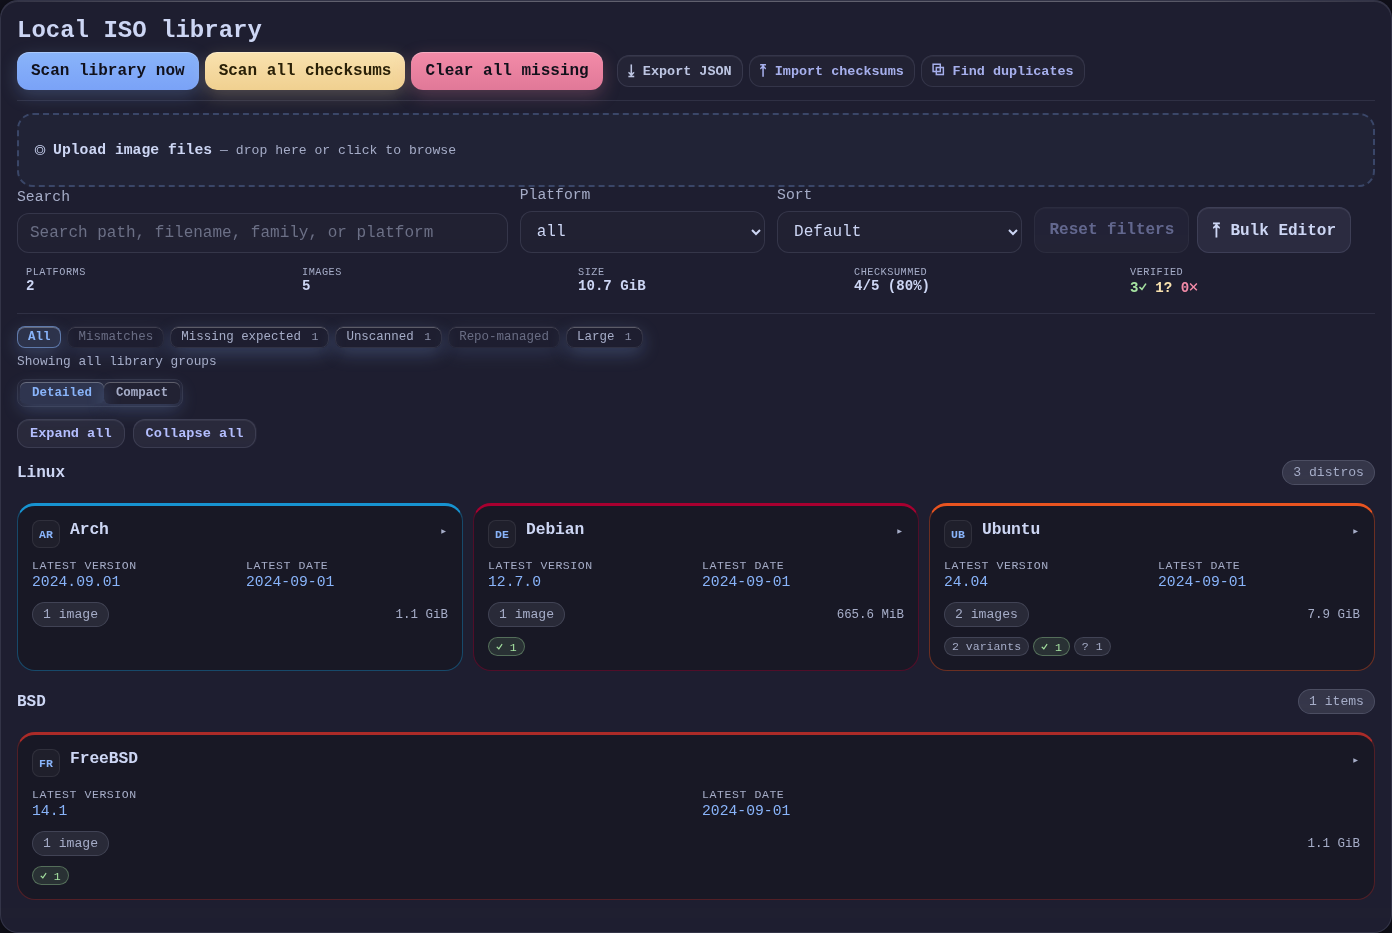Click Debian version 12.7.0
The width and height of the screenshot is (1392, 933).
tap(514, 582)
